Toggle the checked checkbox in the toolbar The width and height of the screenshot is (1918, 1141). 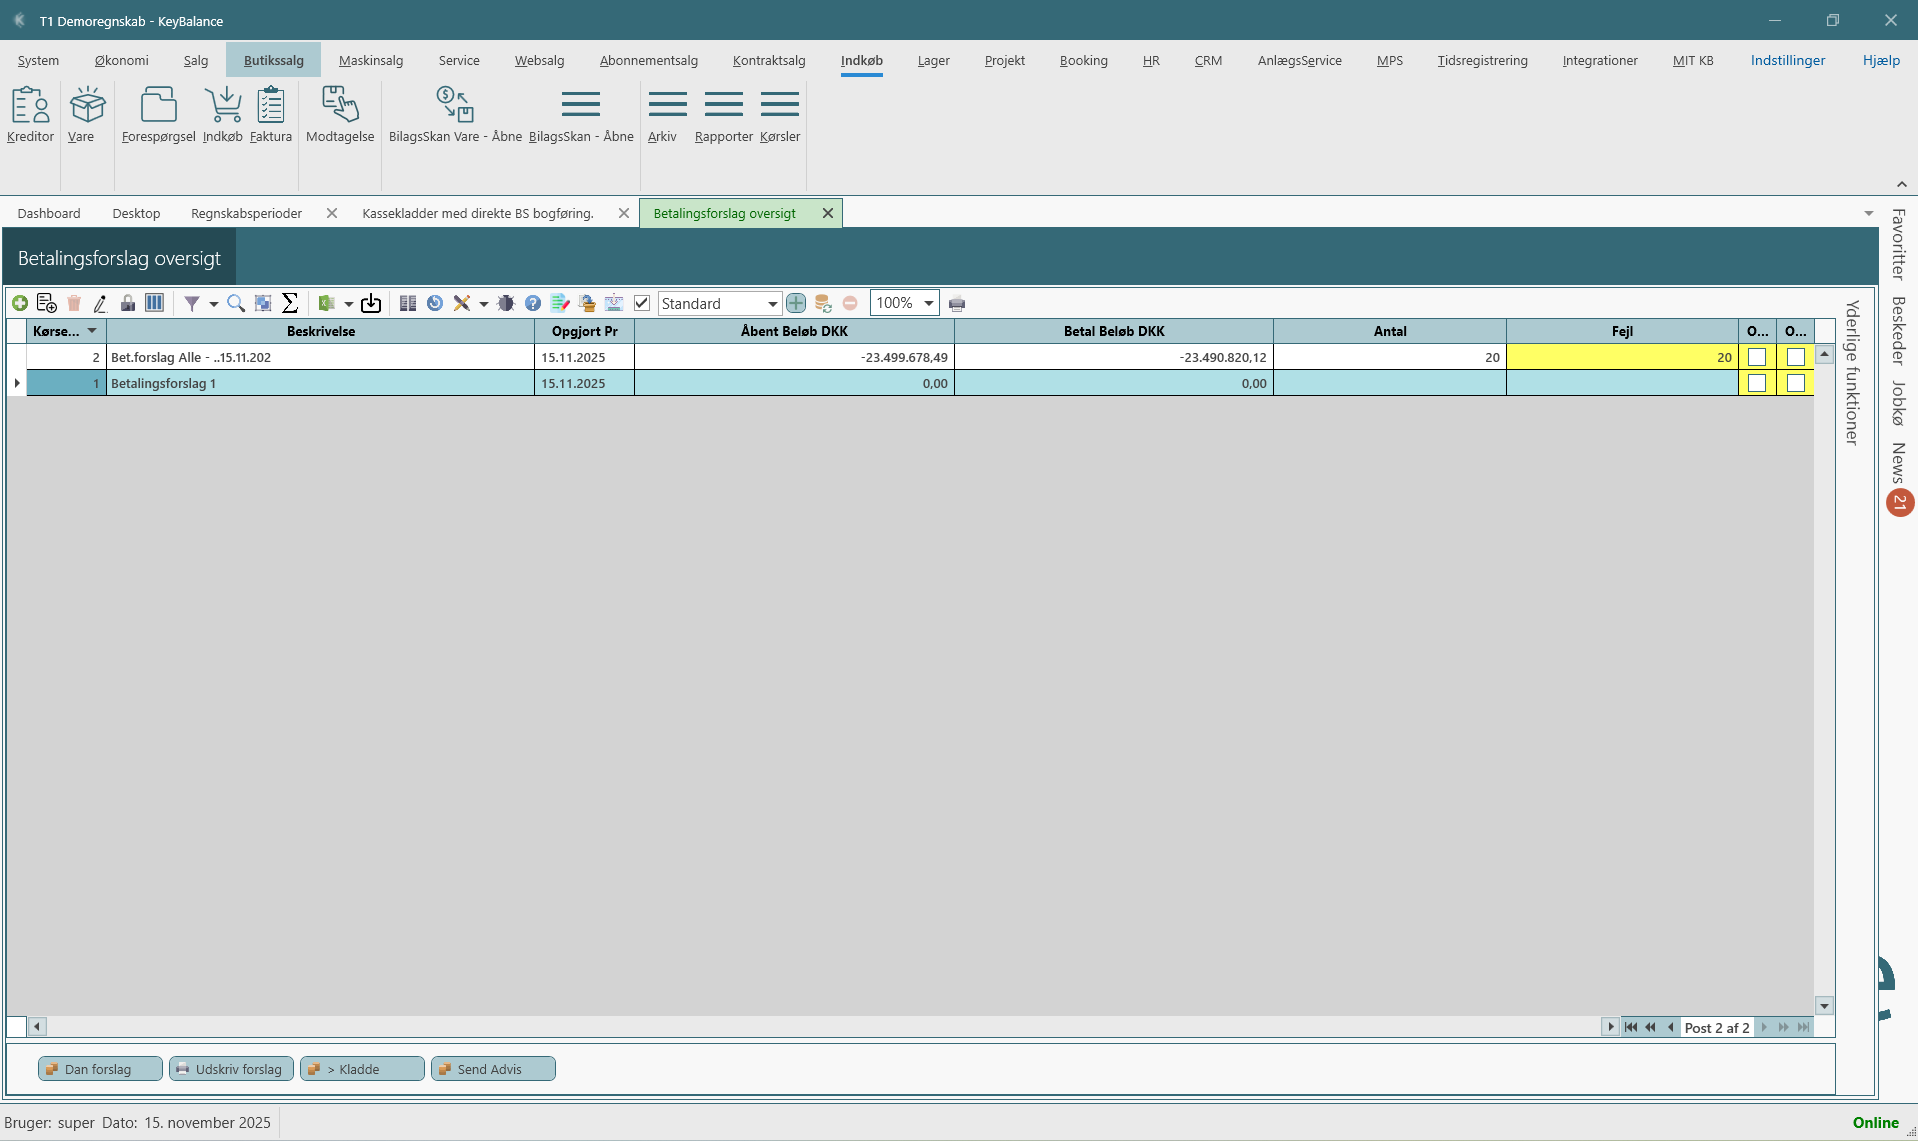tap(642, 303)
